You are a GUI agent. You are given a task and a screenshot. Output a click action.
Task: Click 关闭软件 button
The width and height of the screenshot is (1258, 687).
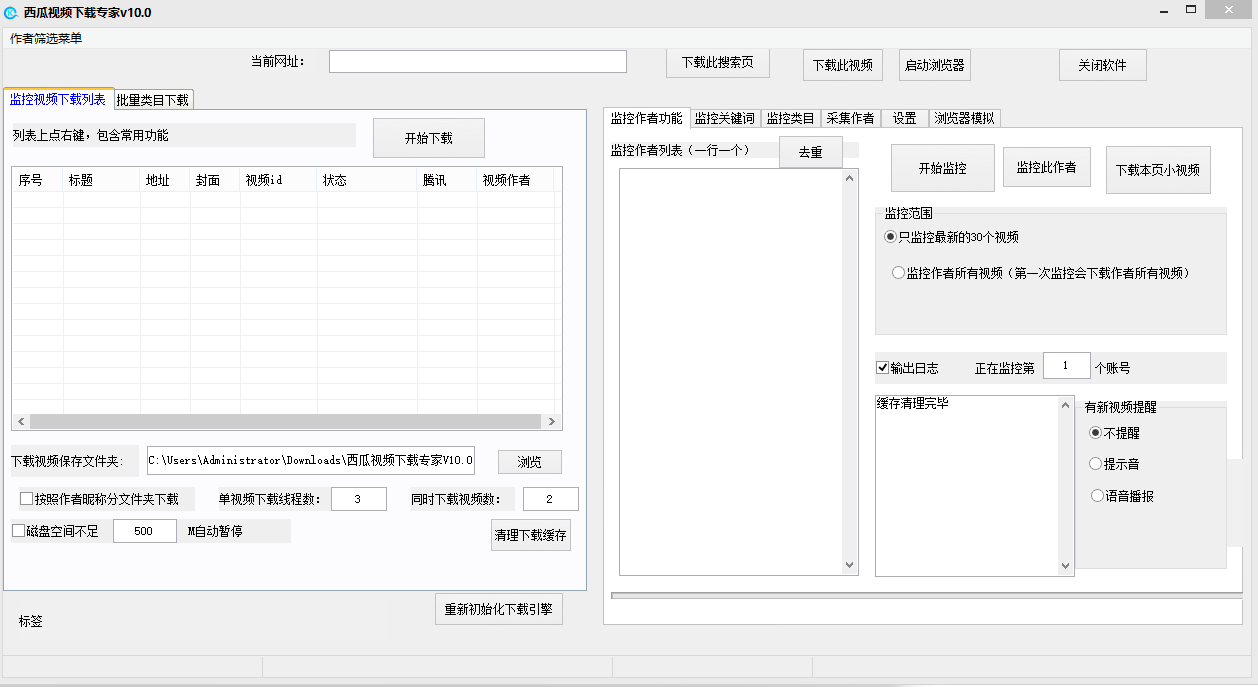tap(1102, 65)
